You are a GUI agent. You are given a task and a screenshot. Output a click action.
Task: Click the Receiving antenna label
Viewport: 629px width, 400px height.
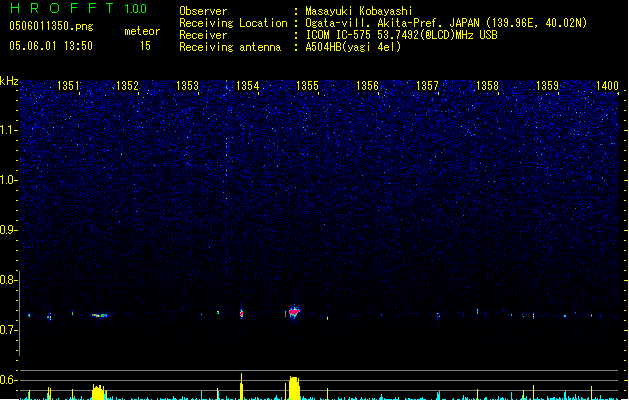click(230, 47)
